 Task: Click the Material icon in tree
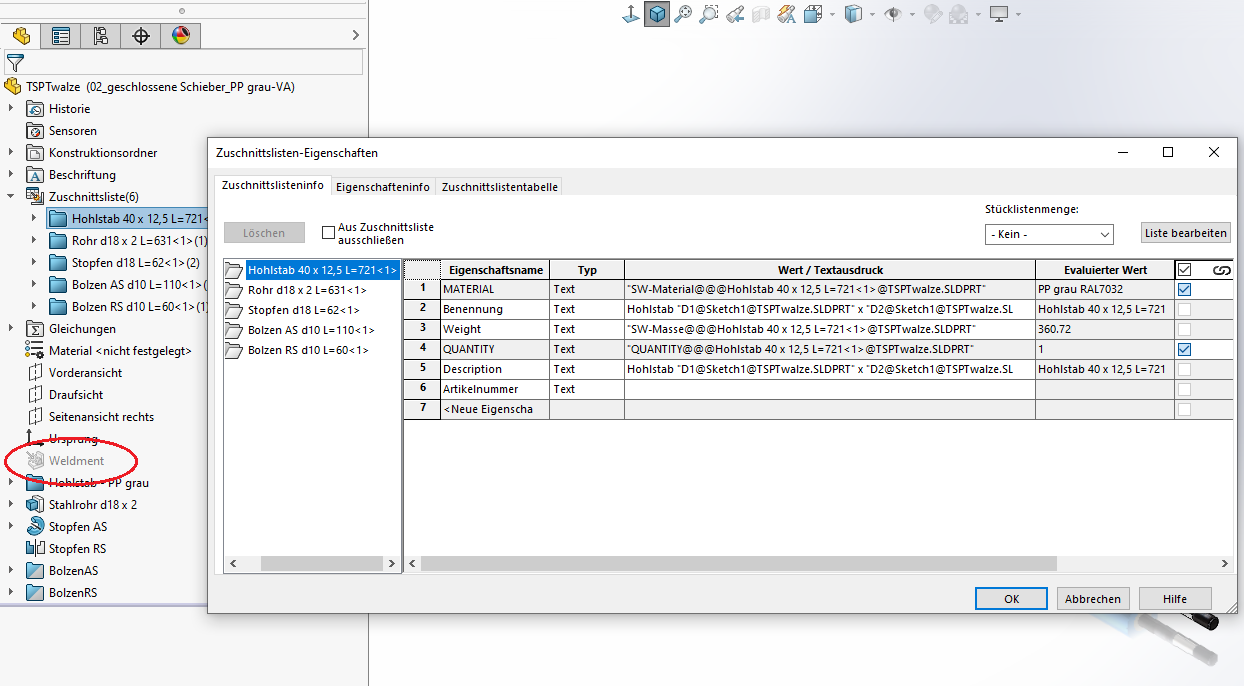click(35, 351)
